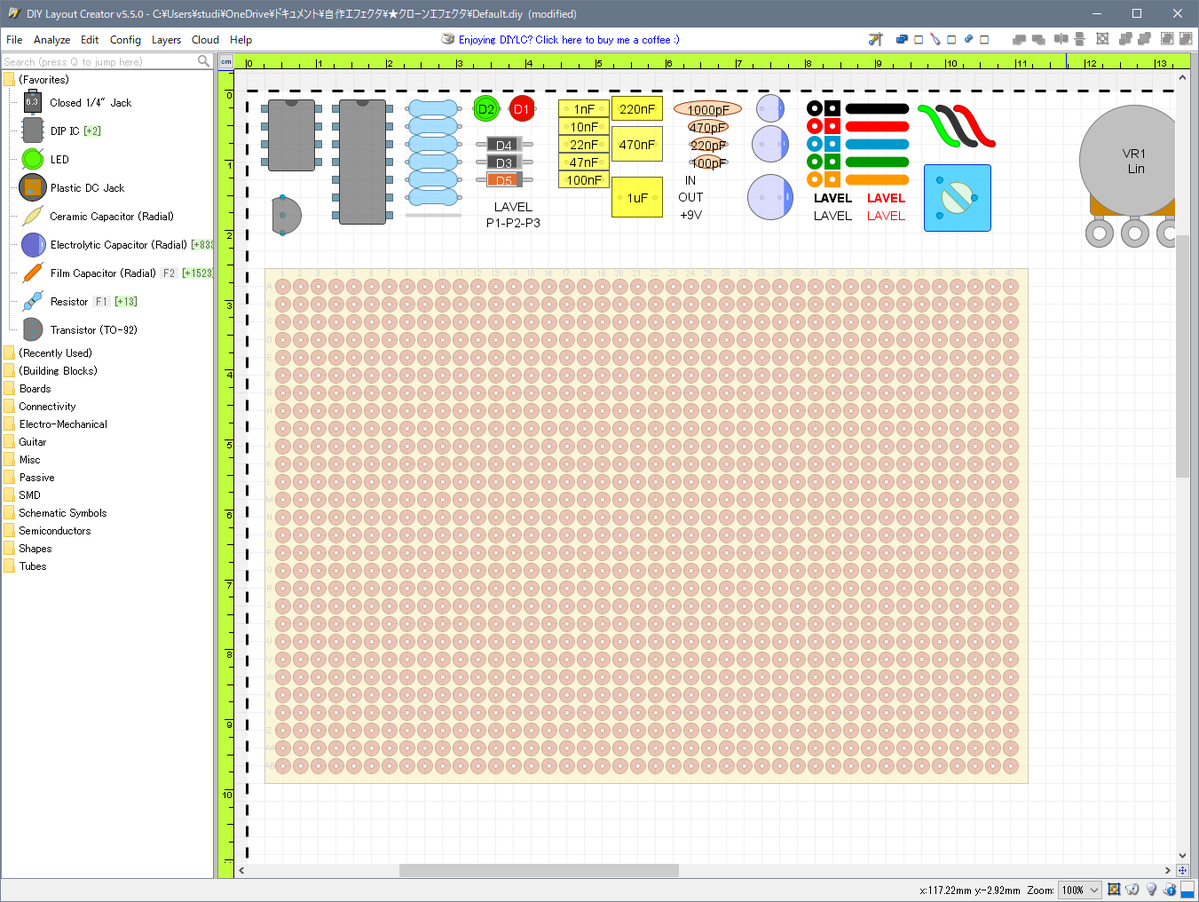
Task: Select the orange jumper wire on canvas
Action: [877, 180]
